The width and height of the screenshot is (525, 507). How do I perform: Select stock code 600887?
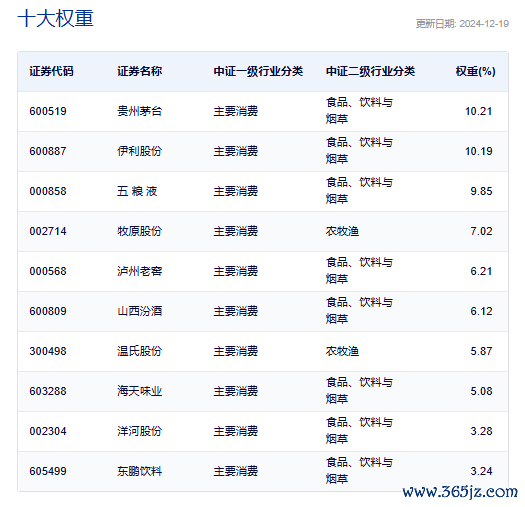48,151
